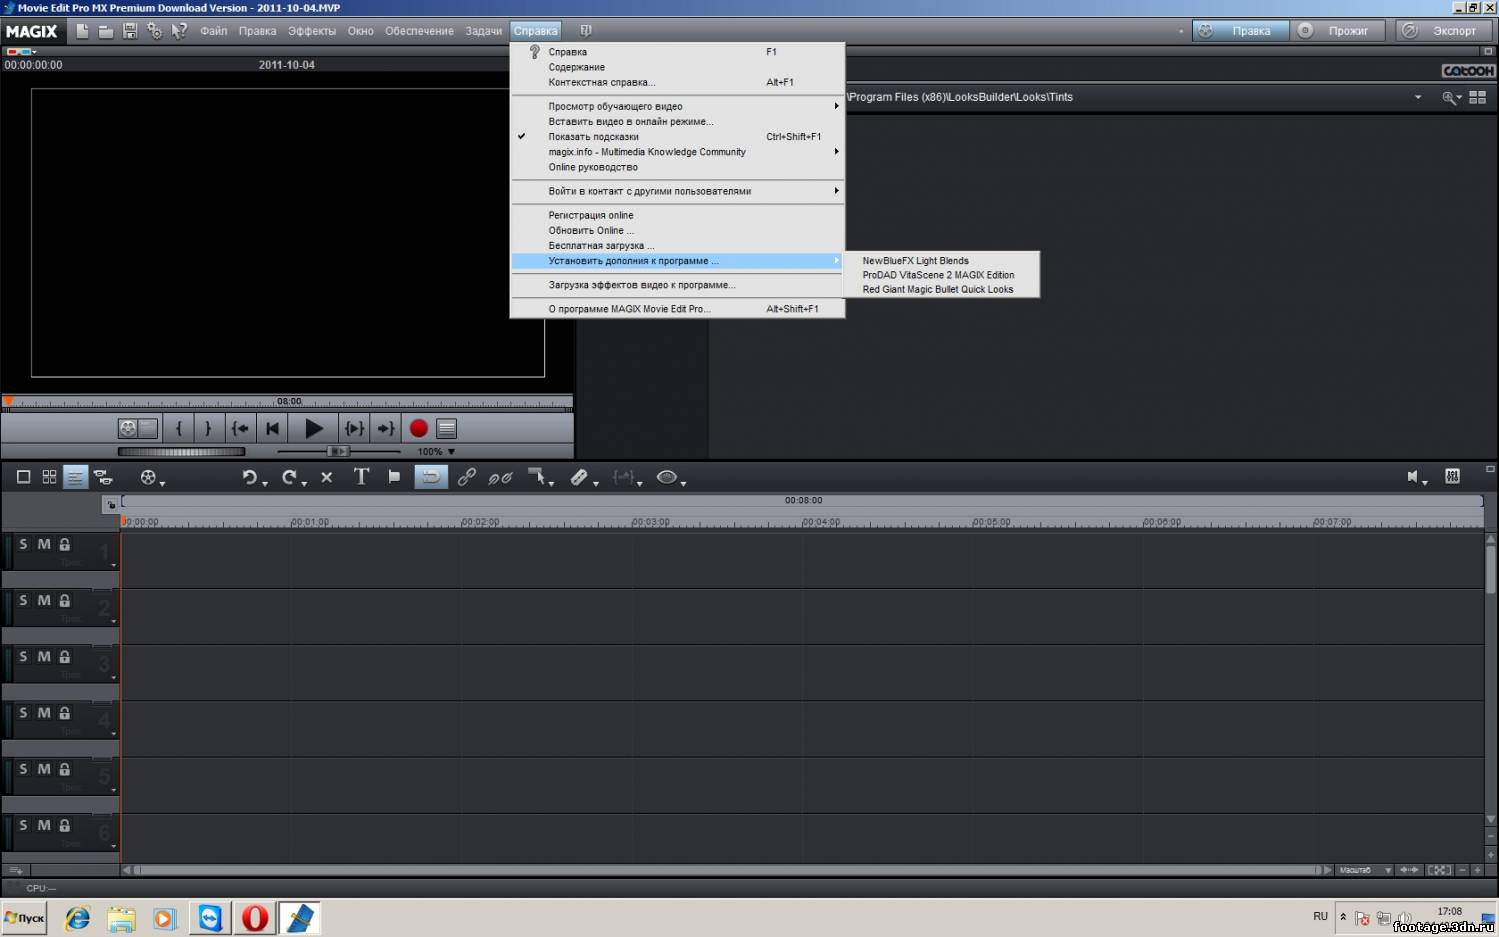Lock track 4 with the padlock

pyautogui.click(x=65, y=712)
